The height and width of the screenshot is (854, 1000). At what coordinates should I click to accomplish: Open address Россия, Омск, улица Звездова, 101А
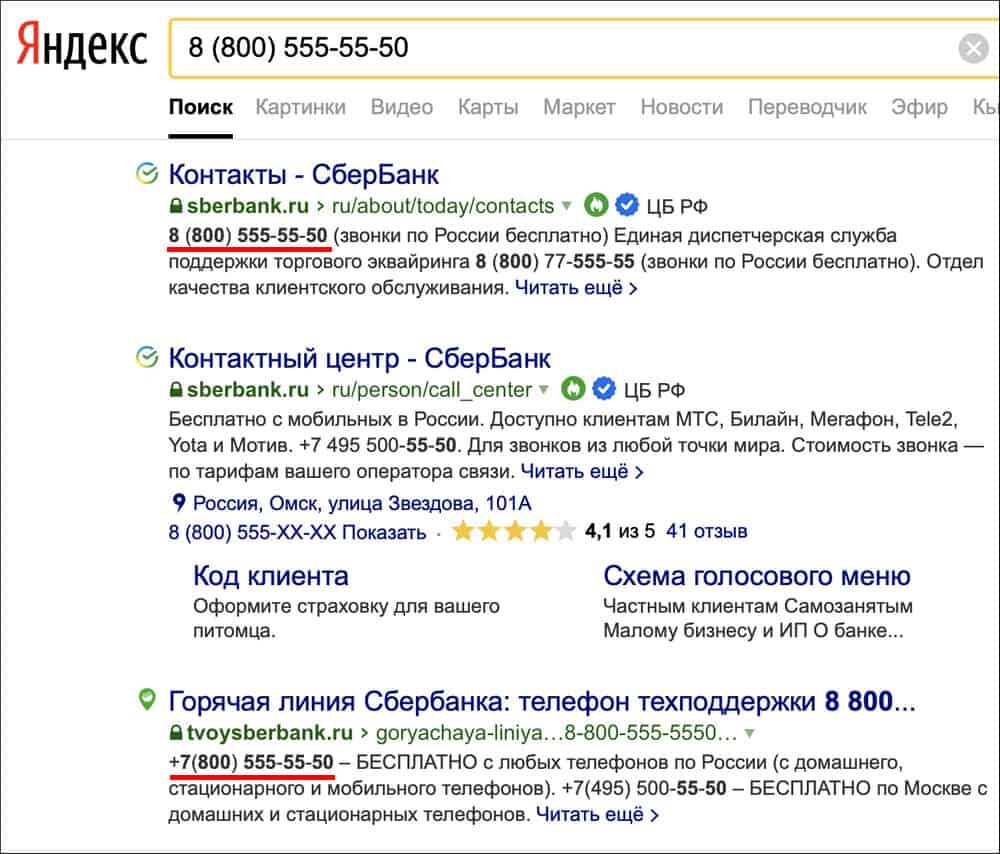[x=362, y=503]
